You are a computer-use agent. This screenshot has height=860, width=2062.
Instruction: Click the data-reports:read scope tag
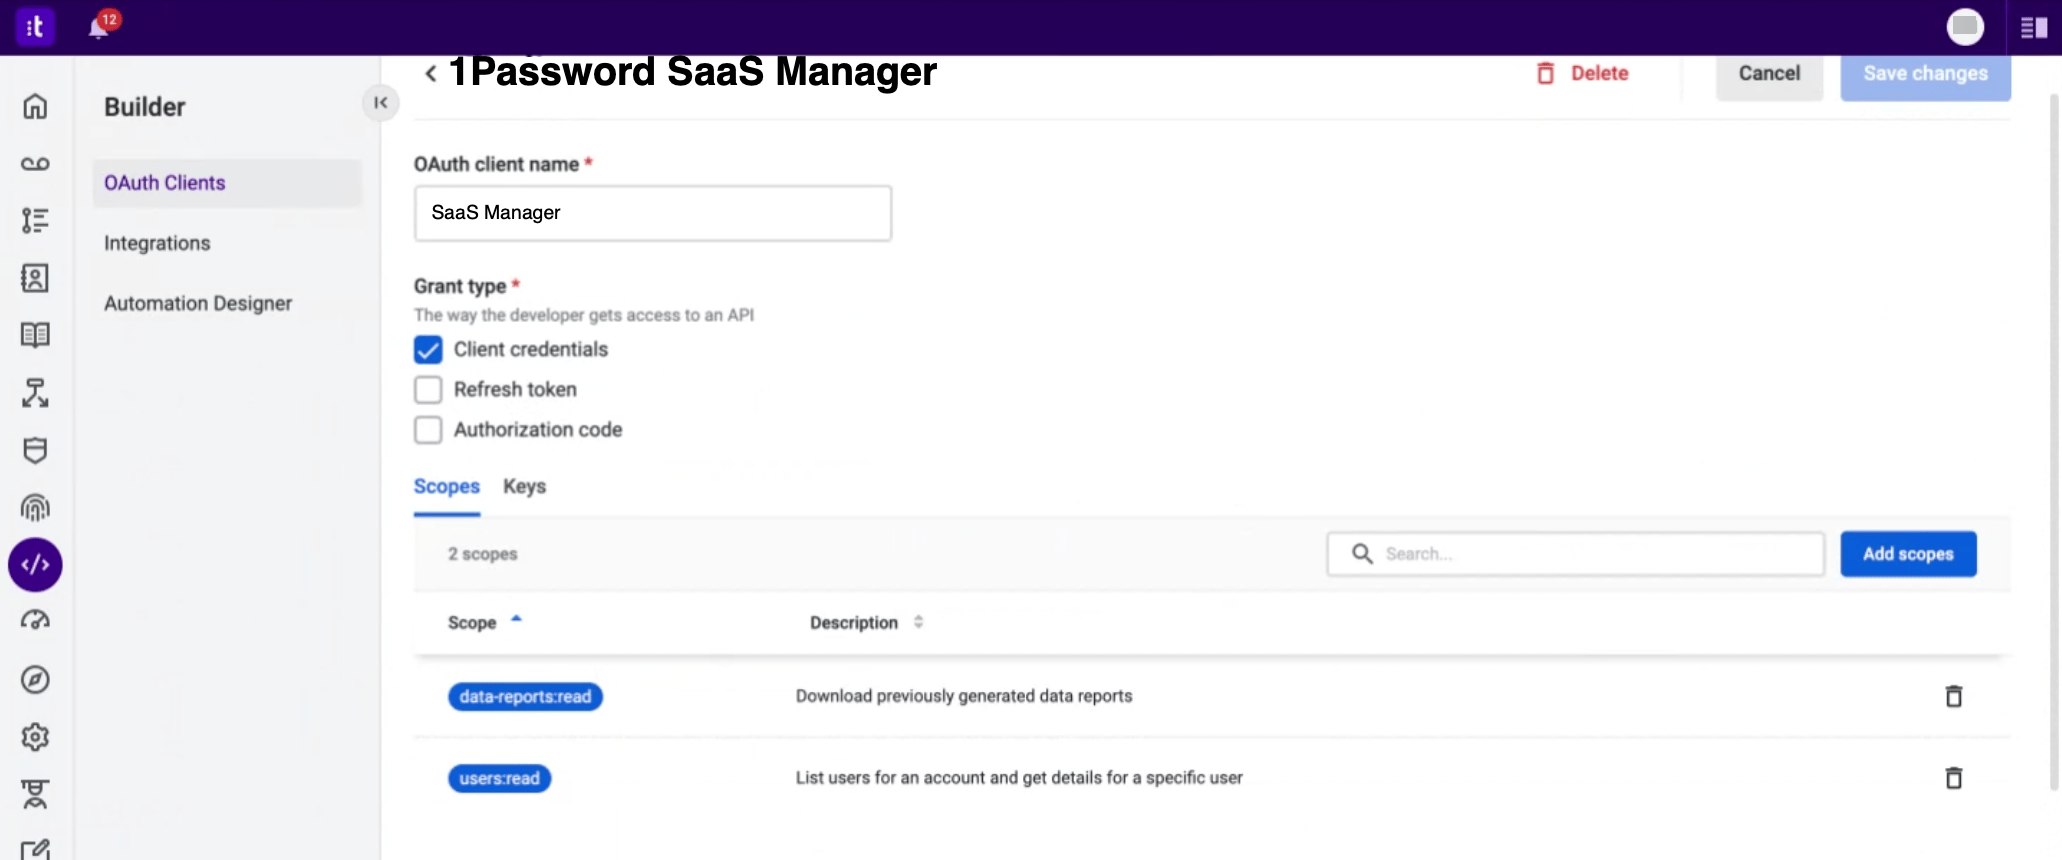tap(525, 697)
